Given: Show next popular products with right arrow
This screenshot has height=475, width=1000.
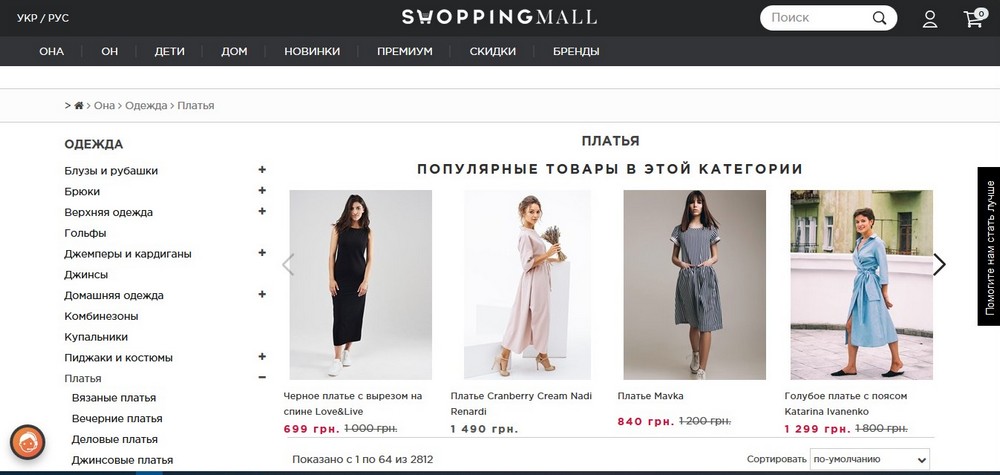Looking at the screenshot, I should click(939, 265).
